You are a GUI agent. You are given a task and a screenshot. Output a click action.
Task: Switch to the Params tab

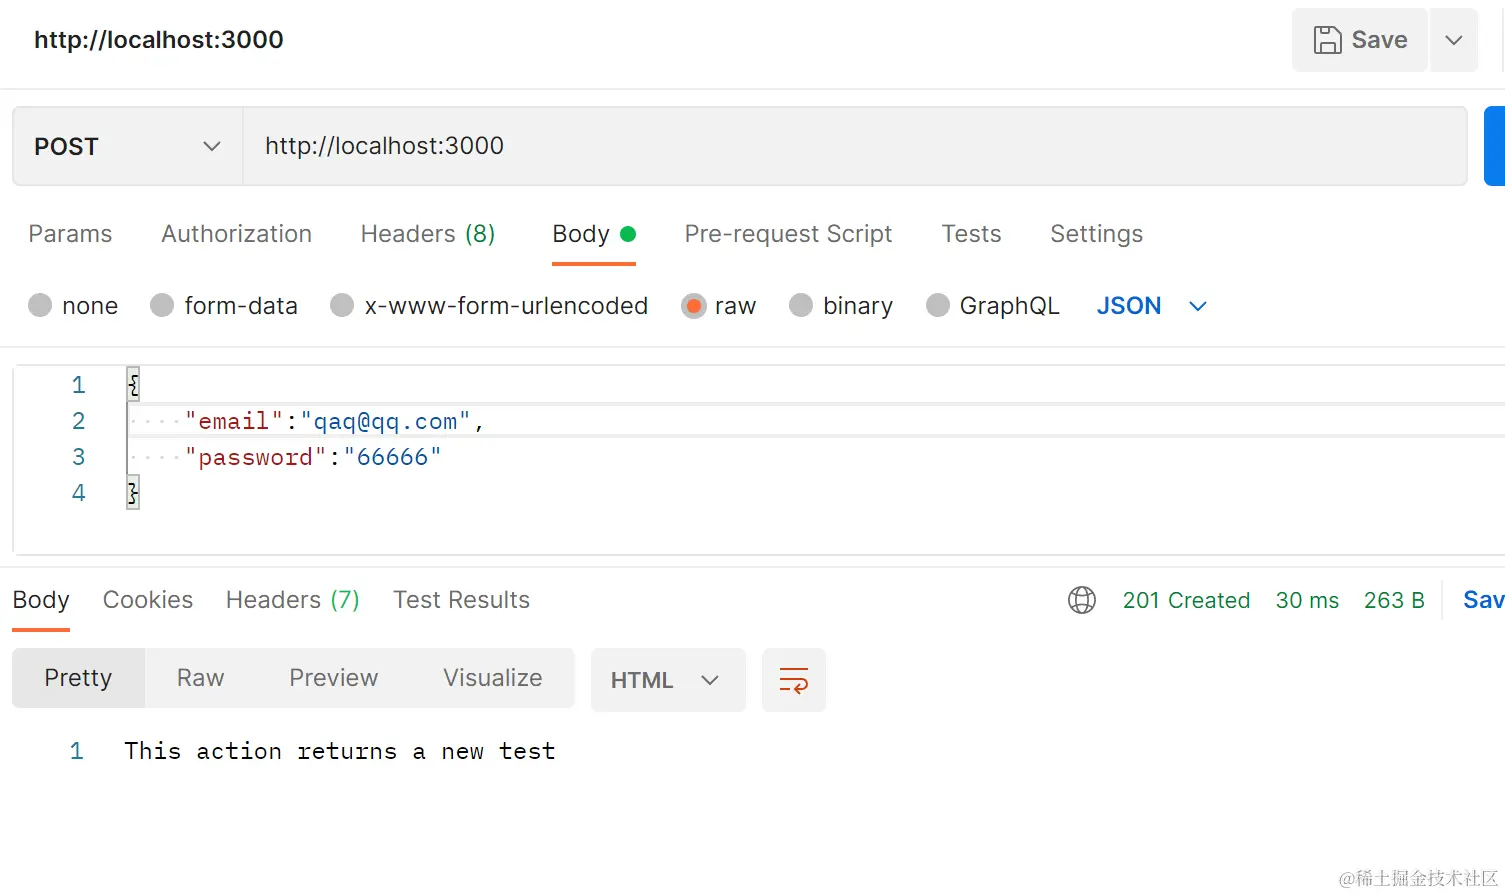[70, 234]
